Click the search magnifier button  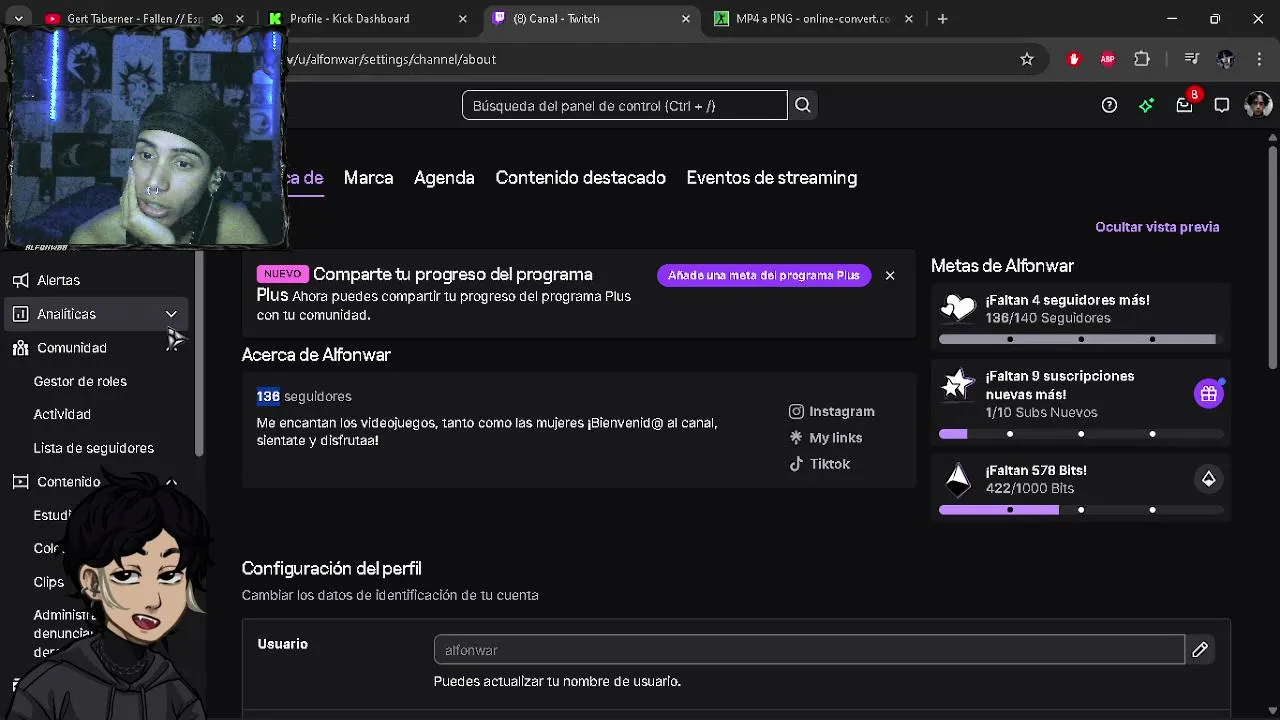pyautogui.click(x=803, y=105)
